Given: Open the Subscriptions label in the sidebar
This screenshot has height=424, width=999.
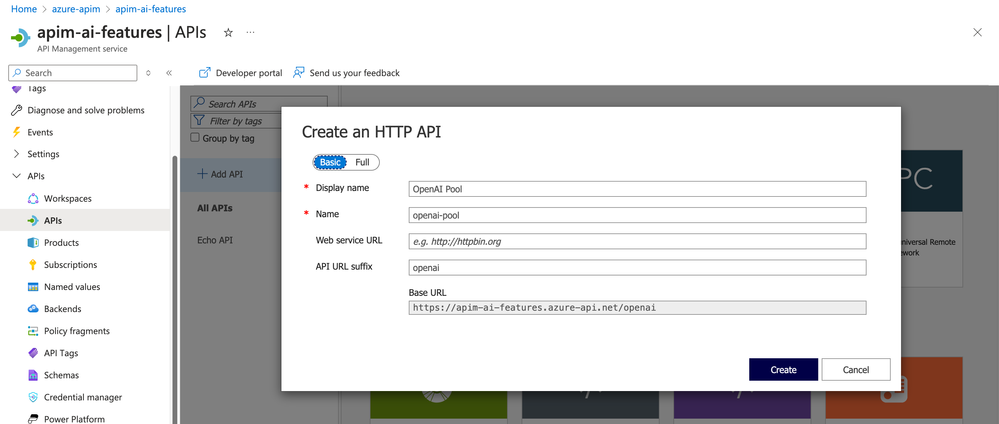Looking at the screenshot, I should point(71,265).
